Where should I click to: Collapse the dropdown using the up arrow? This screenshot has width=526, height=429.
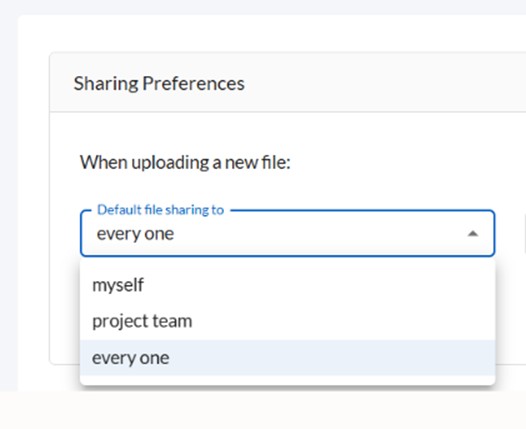click(x=473, y=233)
